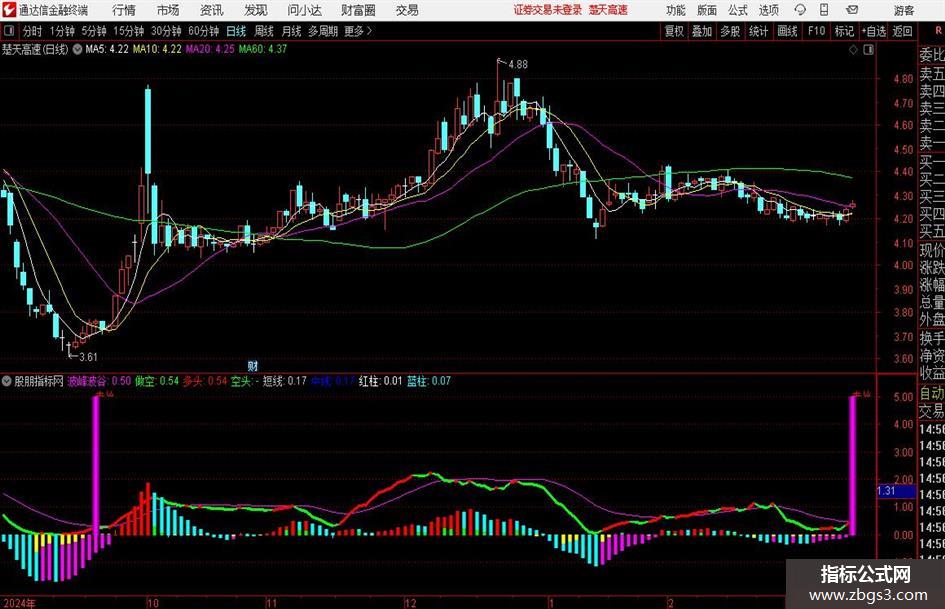Click the red R button at right
Viewport: 945px width, 609px height.
938,31
